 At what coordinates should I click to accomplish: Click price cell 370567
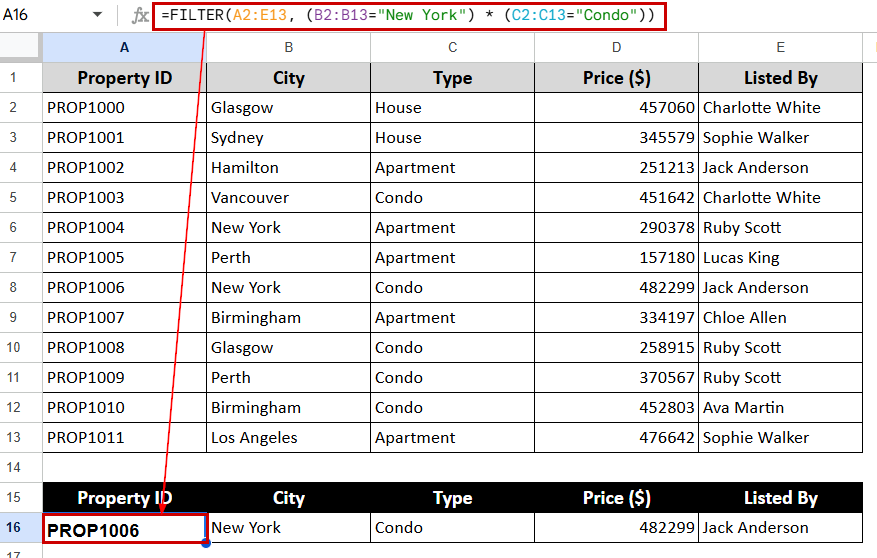tap(616, 377)
